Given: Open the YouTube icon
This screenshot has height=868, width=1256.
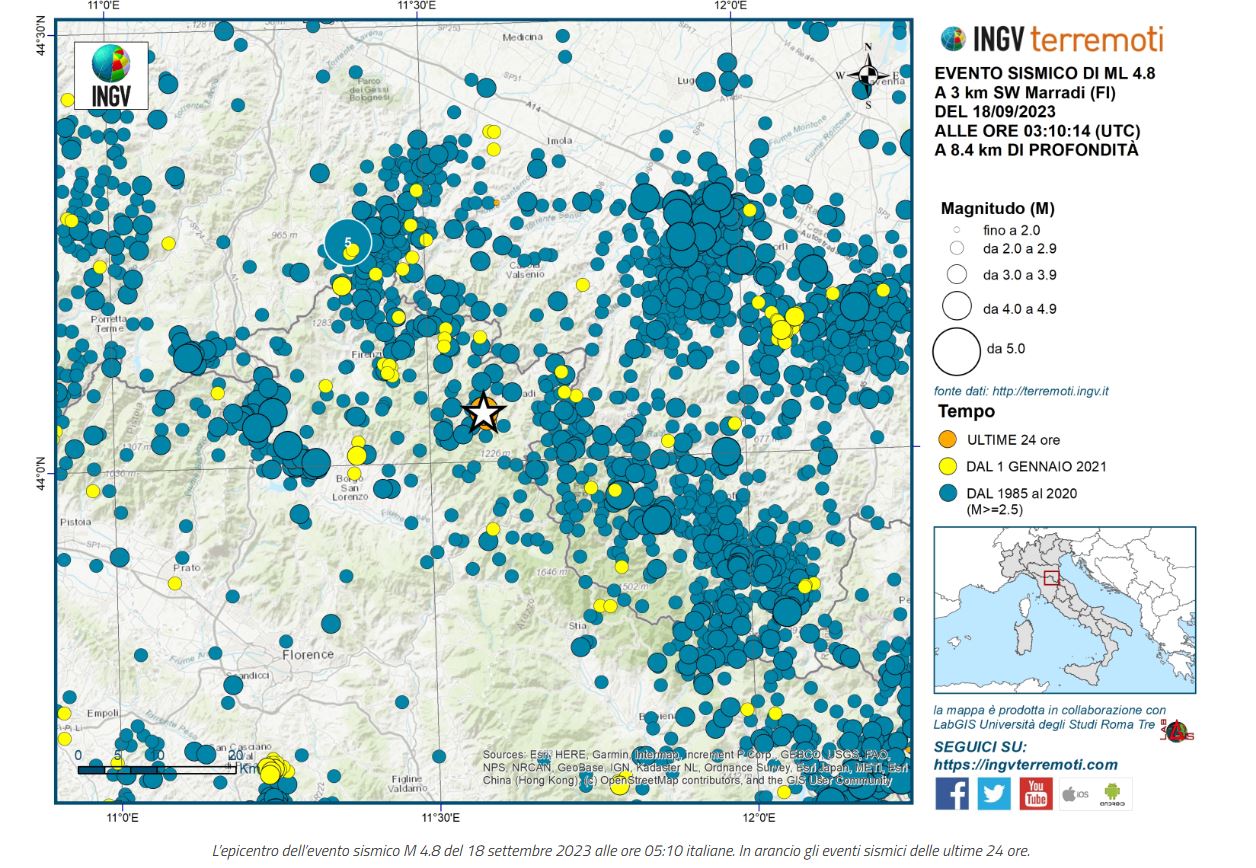Looking at the screenshot, I should click(1036, 793).
